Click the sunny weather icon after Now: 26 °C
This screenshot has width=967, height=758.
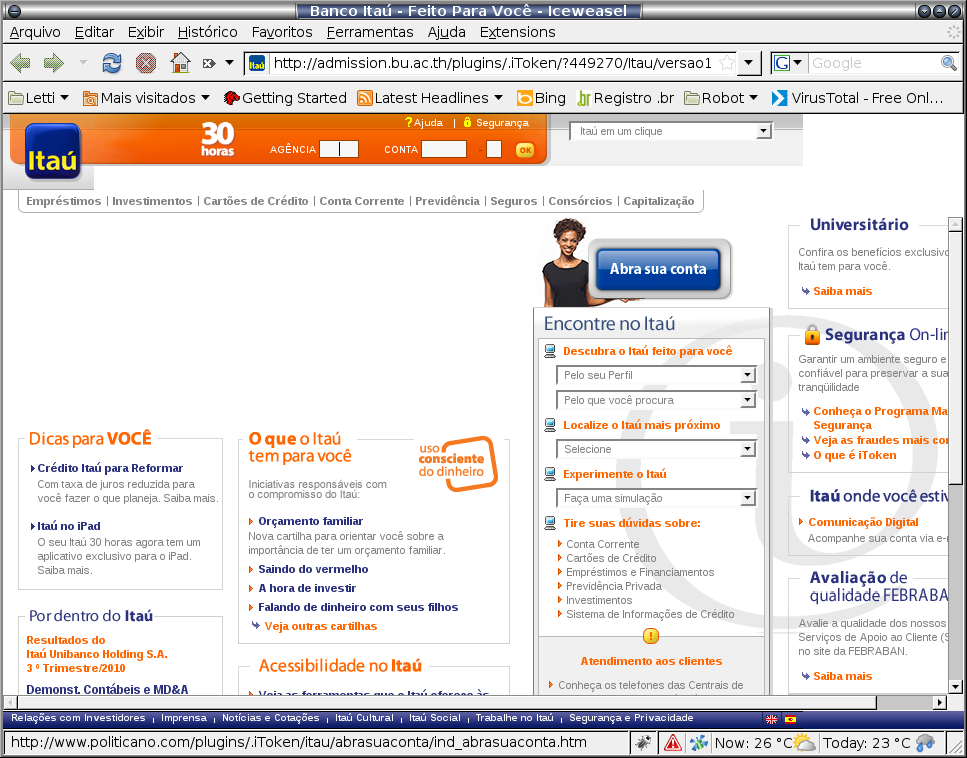804,742
